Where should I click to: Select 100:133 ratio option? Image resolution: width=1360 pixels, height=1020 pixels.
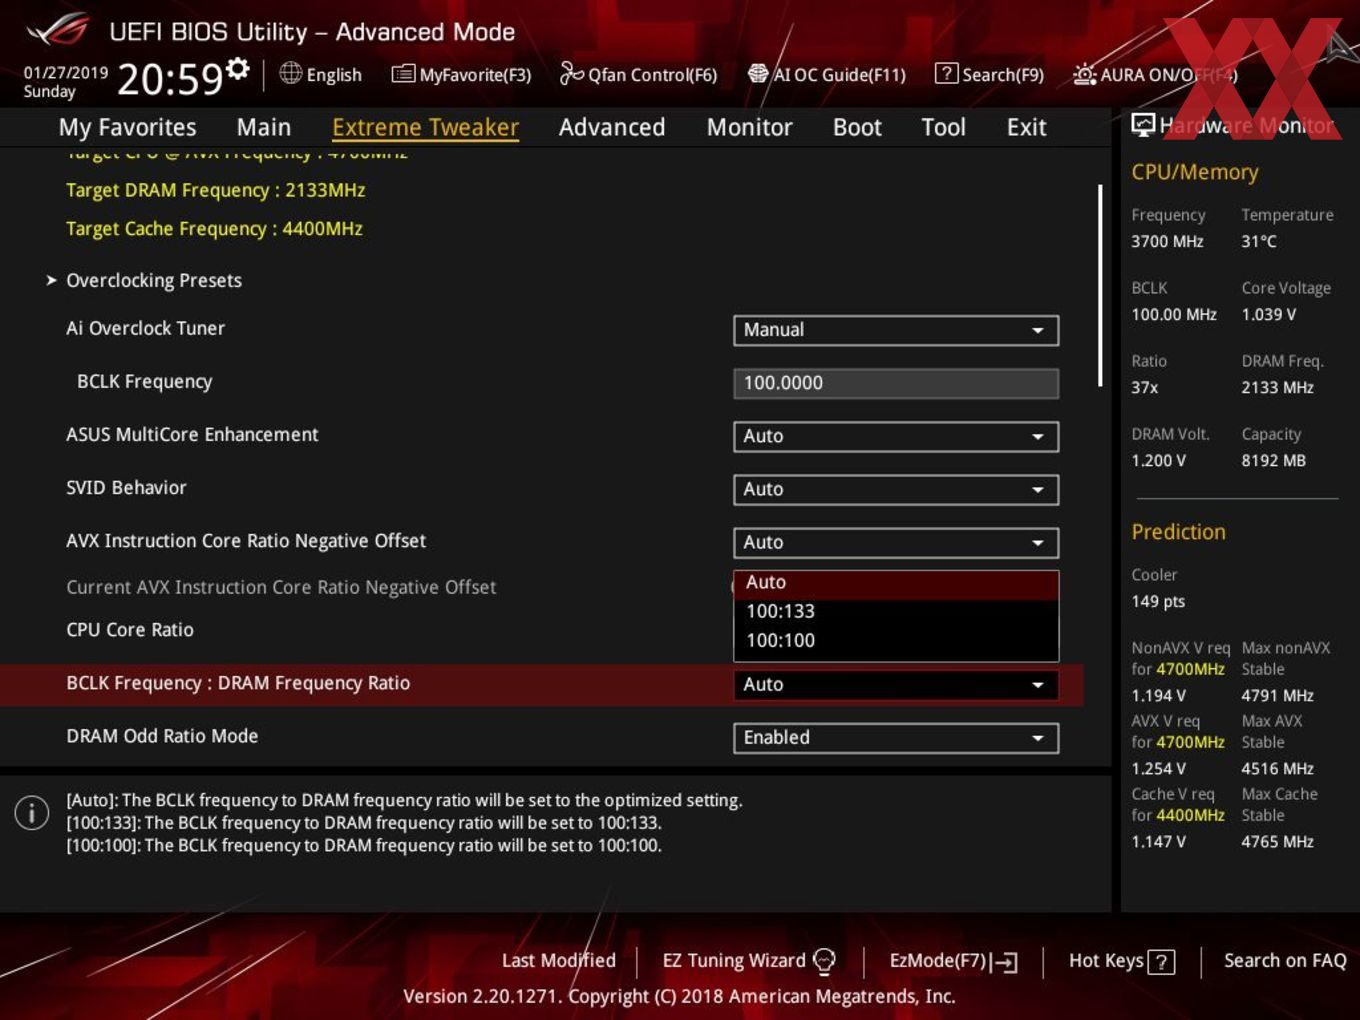(896, 611)
